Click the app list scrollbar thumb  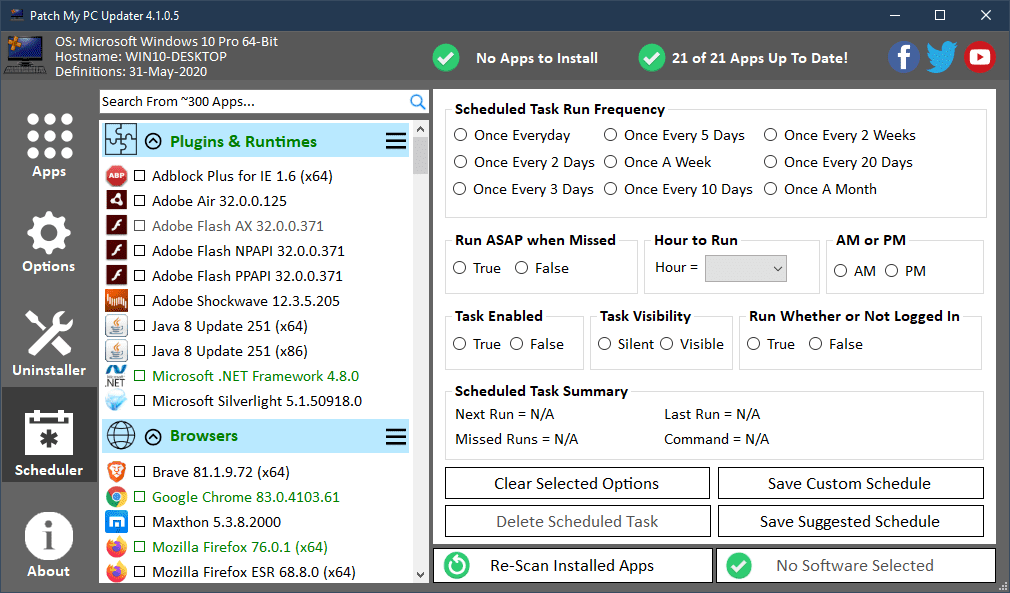[x=421, y=155]
